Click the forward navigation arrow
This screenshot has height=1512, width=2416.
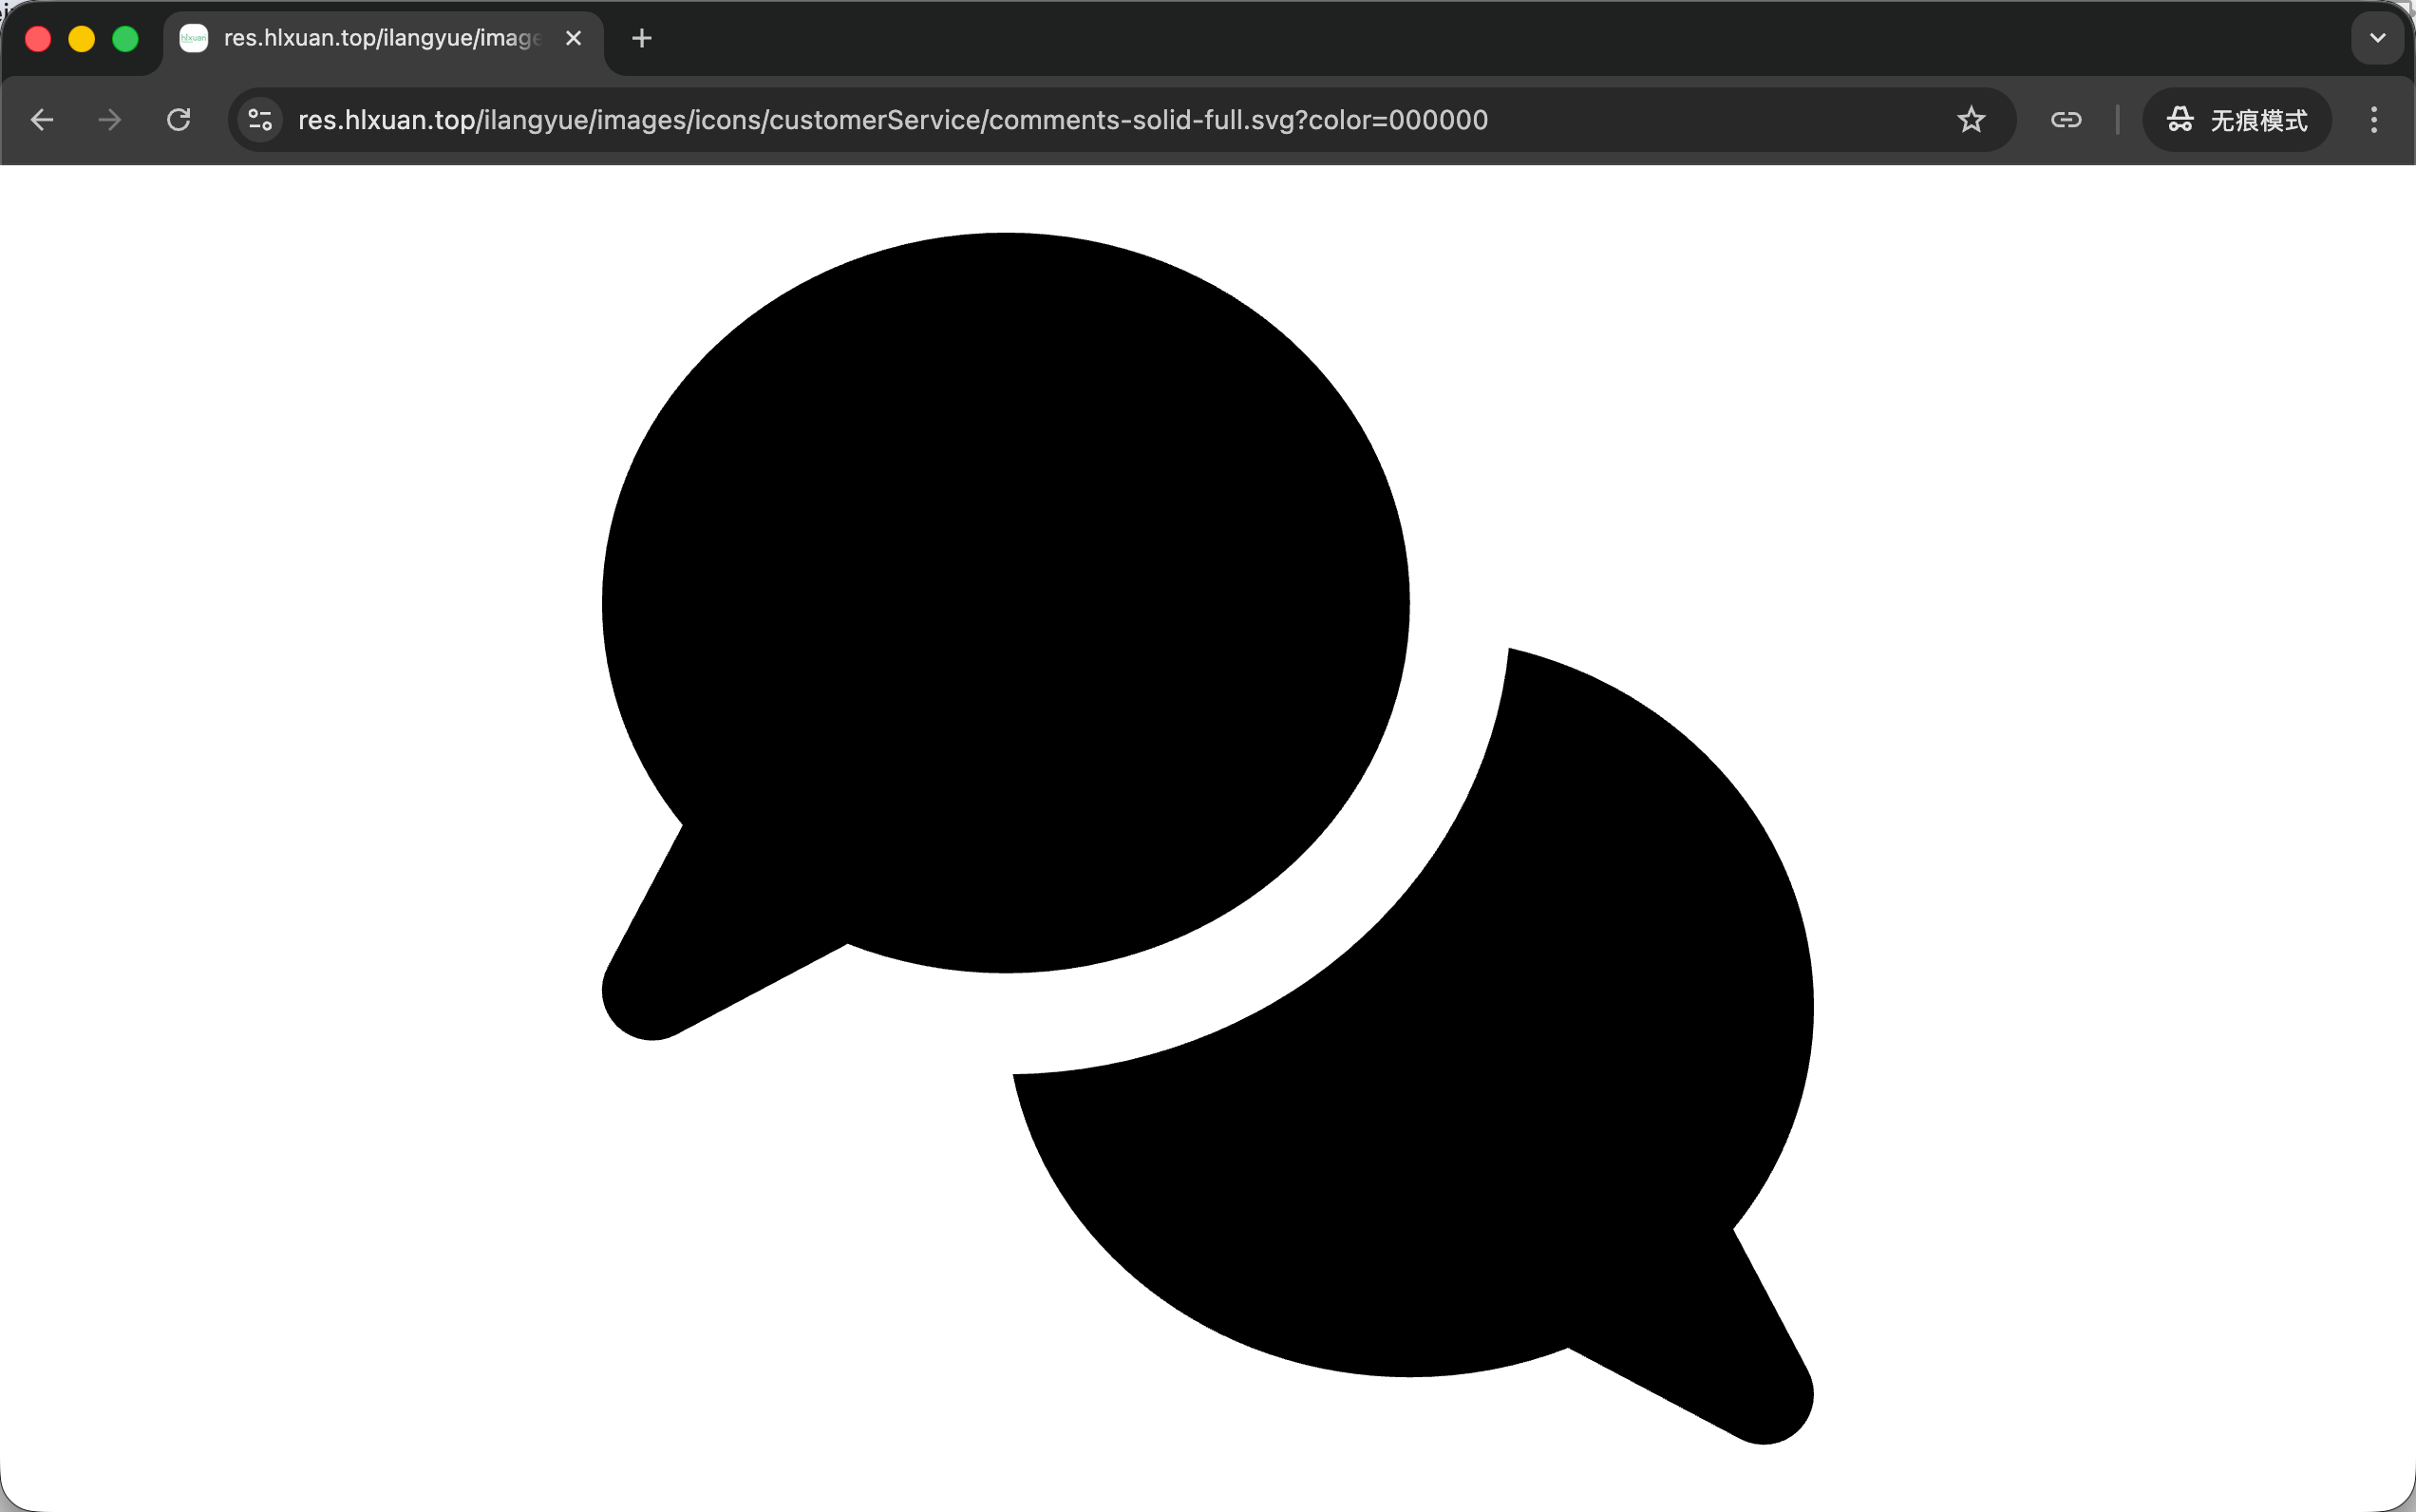110,120
